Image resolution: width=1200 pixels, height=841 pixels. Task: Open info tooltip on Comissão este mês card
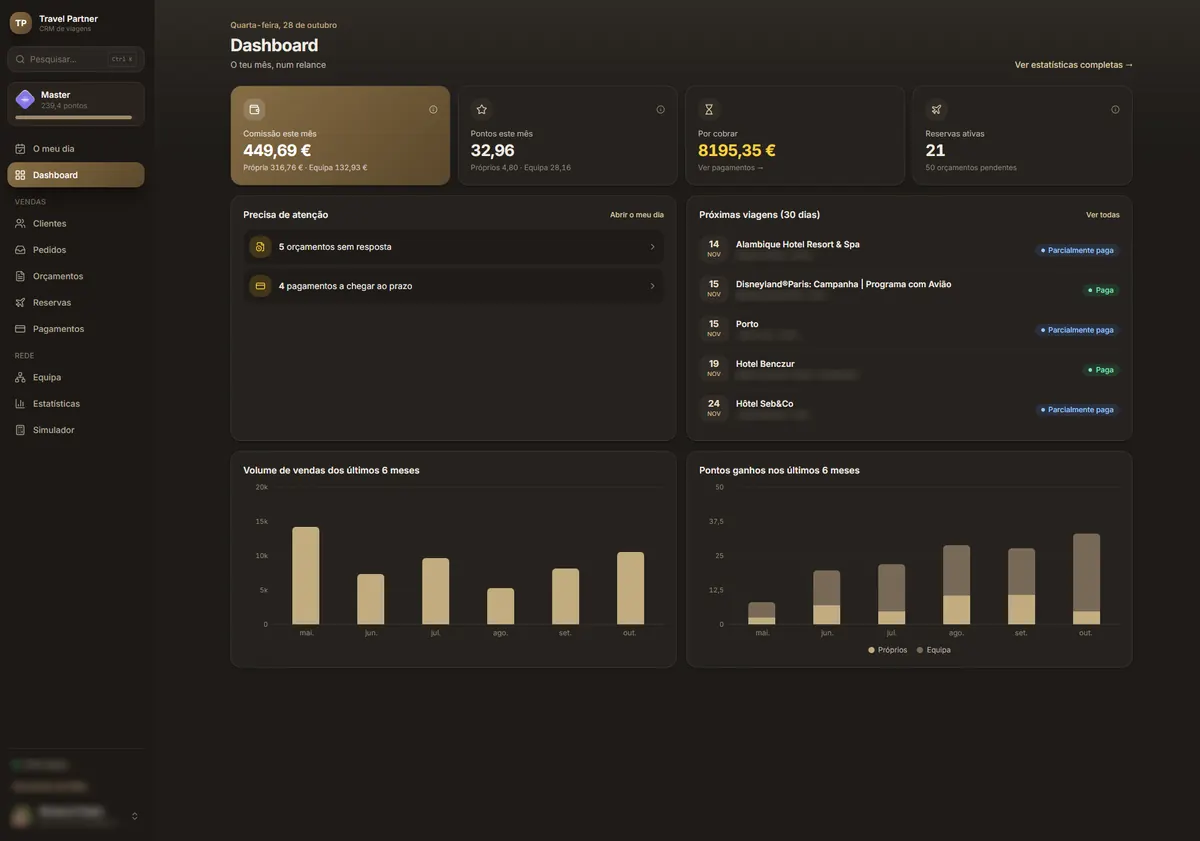433,109
